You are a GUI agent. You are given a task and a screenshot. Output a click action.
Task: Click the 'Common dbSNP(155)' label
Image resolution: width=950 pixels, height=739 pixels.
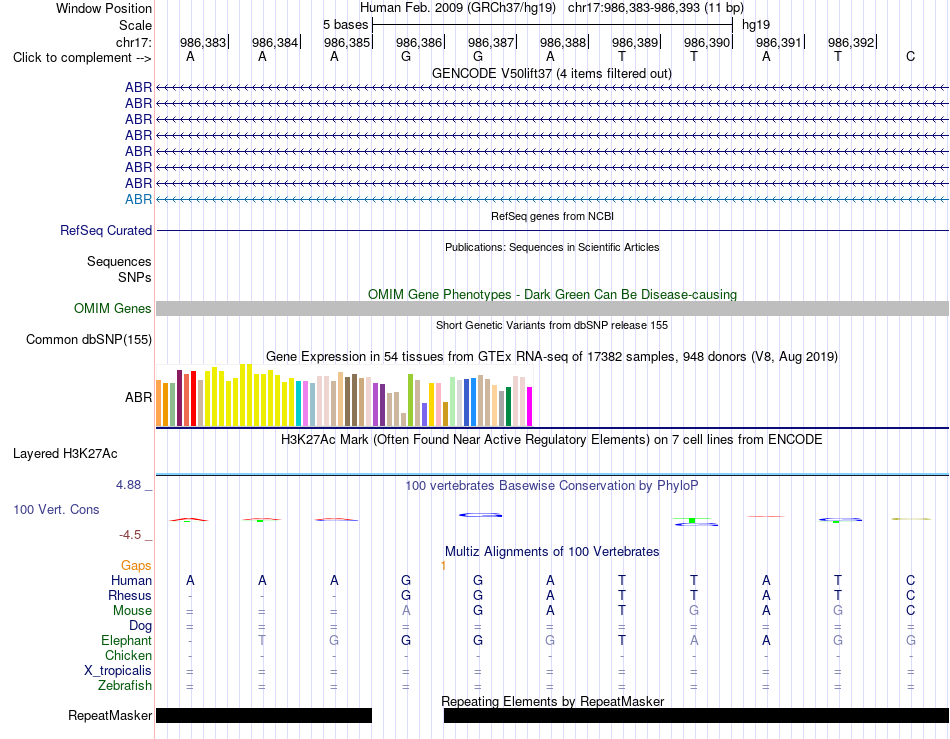point(89,339)
